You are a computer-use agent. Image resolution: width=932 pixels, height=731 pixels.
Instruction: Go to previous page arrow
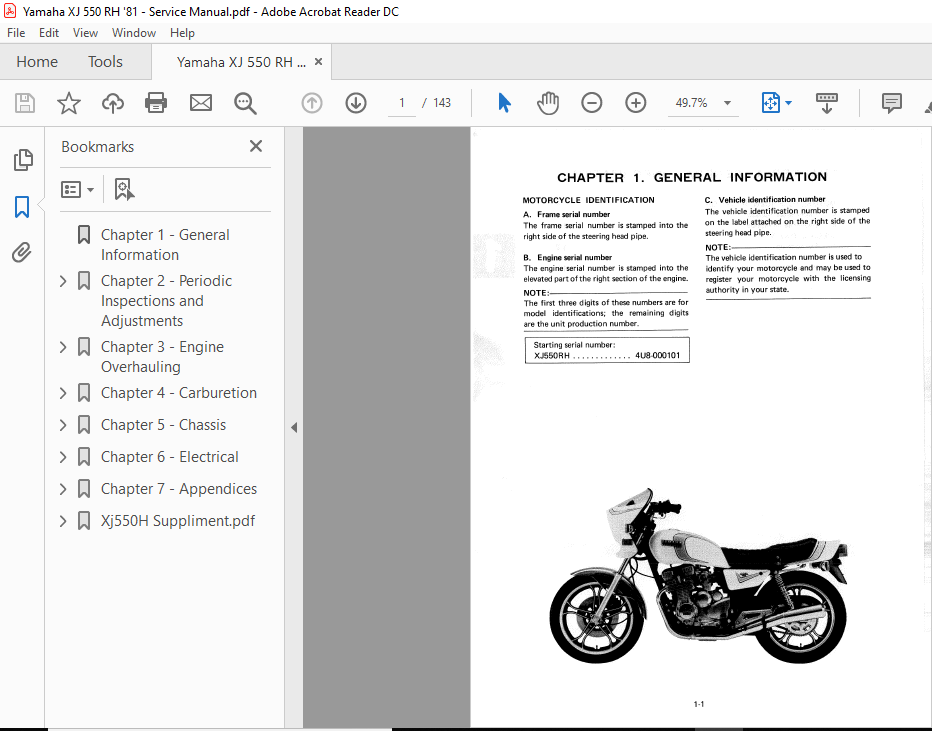312,103
